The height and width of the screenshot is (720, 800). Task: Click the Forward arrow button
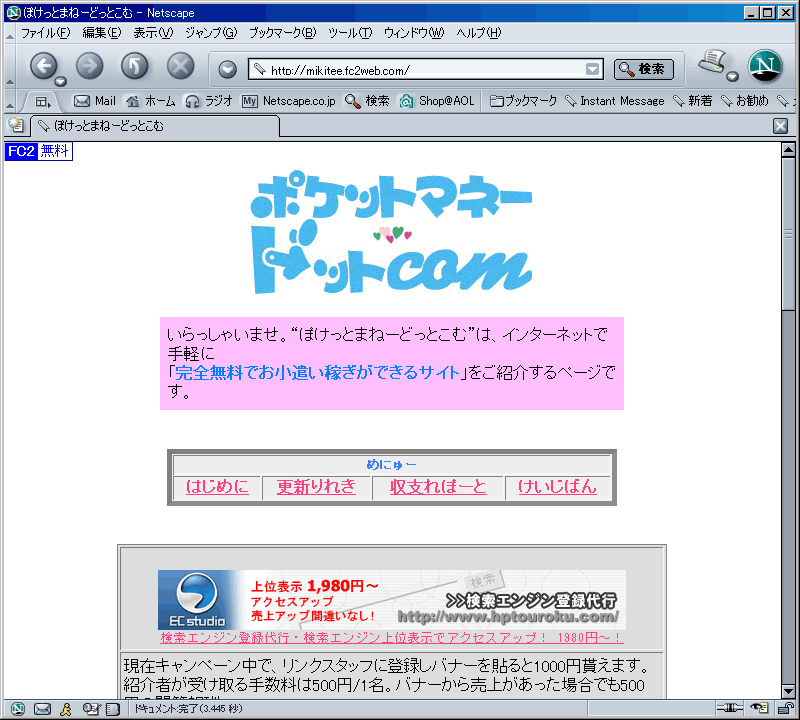click(89, 66)
